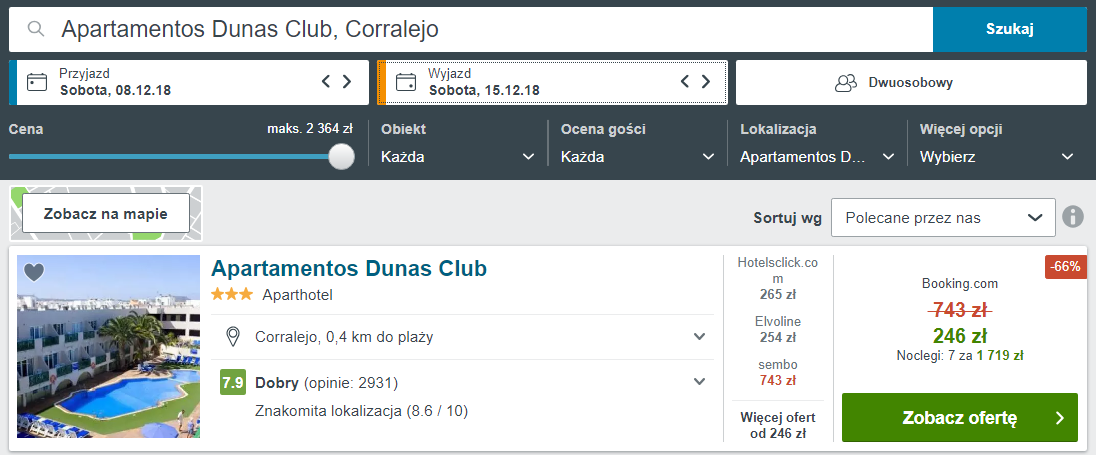Go to next arrival date arrow

click(x=347, y=82)
